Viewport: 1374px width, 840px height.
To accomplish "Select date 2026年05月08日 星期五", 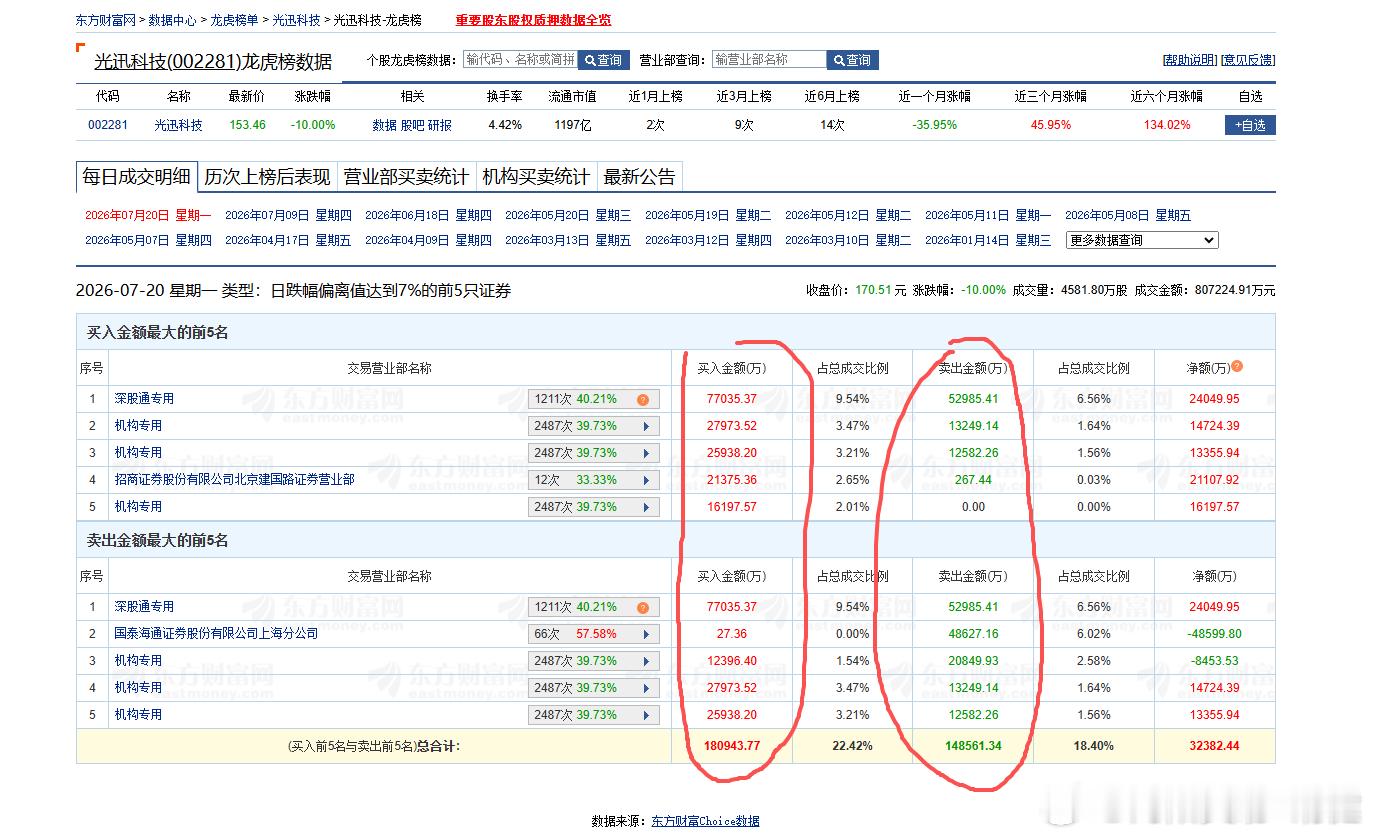I will pos(1128,215).
